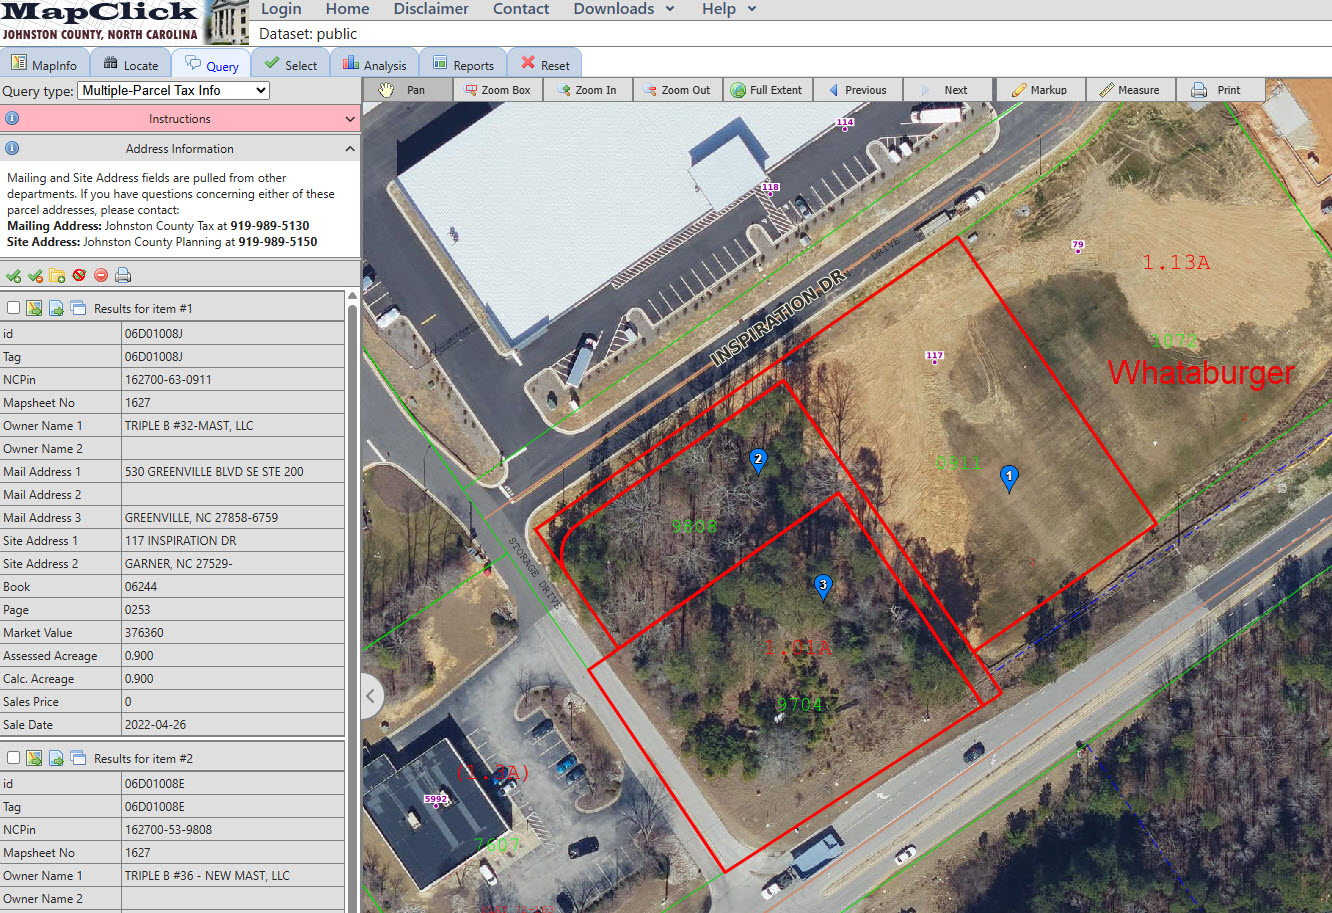1332x913 pixels.
Task: Click the Login link
Action: coord(281,9)
